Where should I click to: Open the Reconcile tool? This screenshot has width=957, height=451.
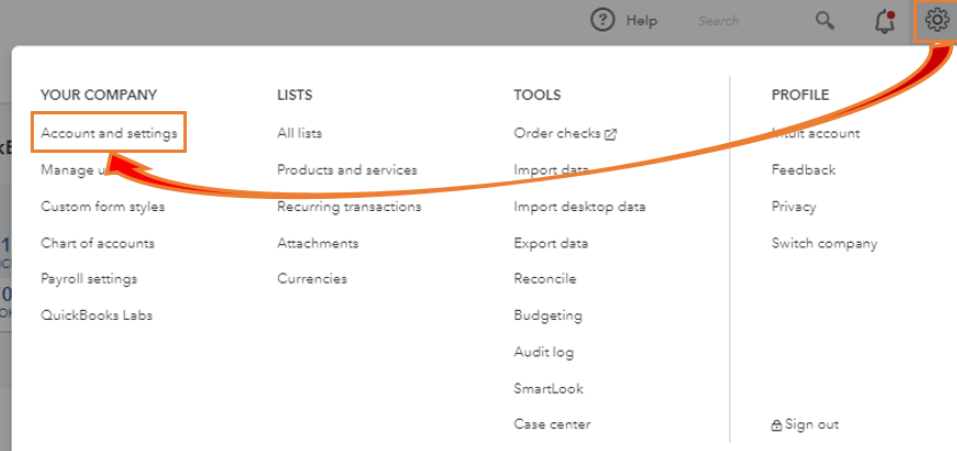tap(545, 279)
